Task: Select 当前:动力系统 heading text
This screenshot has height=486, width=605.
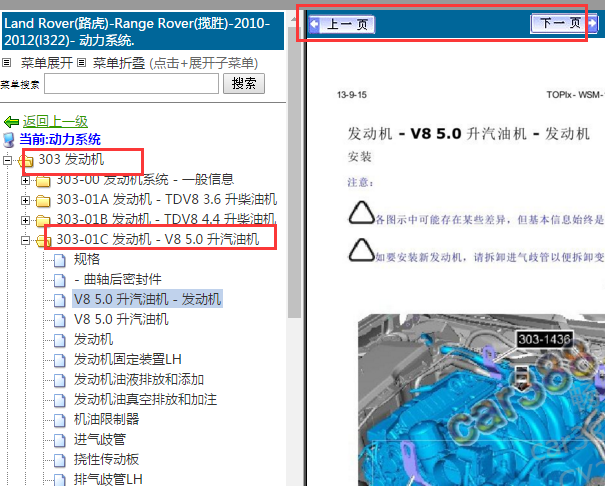Action: click(x=60, y=139)
